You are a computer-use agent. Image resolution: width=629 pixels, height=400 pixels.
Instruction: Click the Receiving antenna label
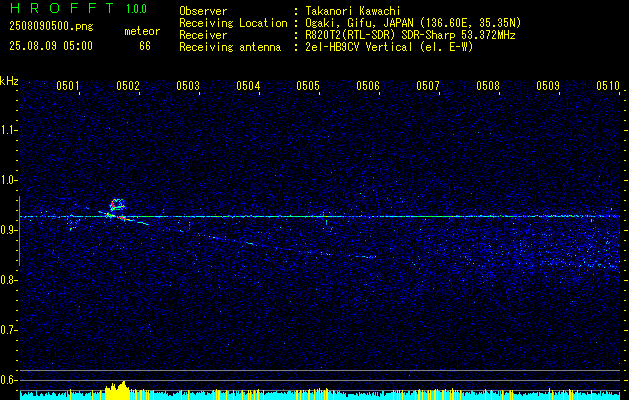pyautogui.click(x=230, y=47)
